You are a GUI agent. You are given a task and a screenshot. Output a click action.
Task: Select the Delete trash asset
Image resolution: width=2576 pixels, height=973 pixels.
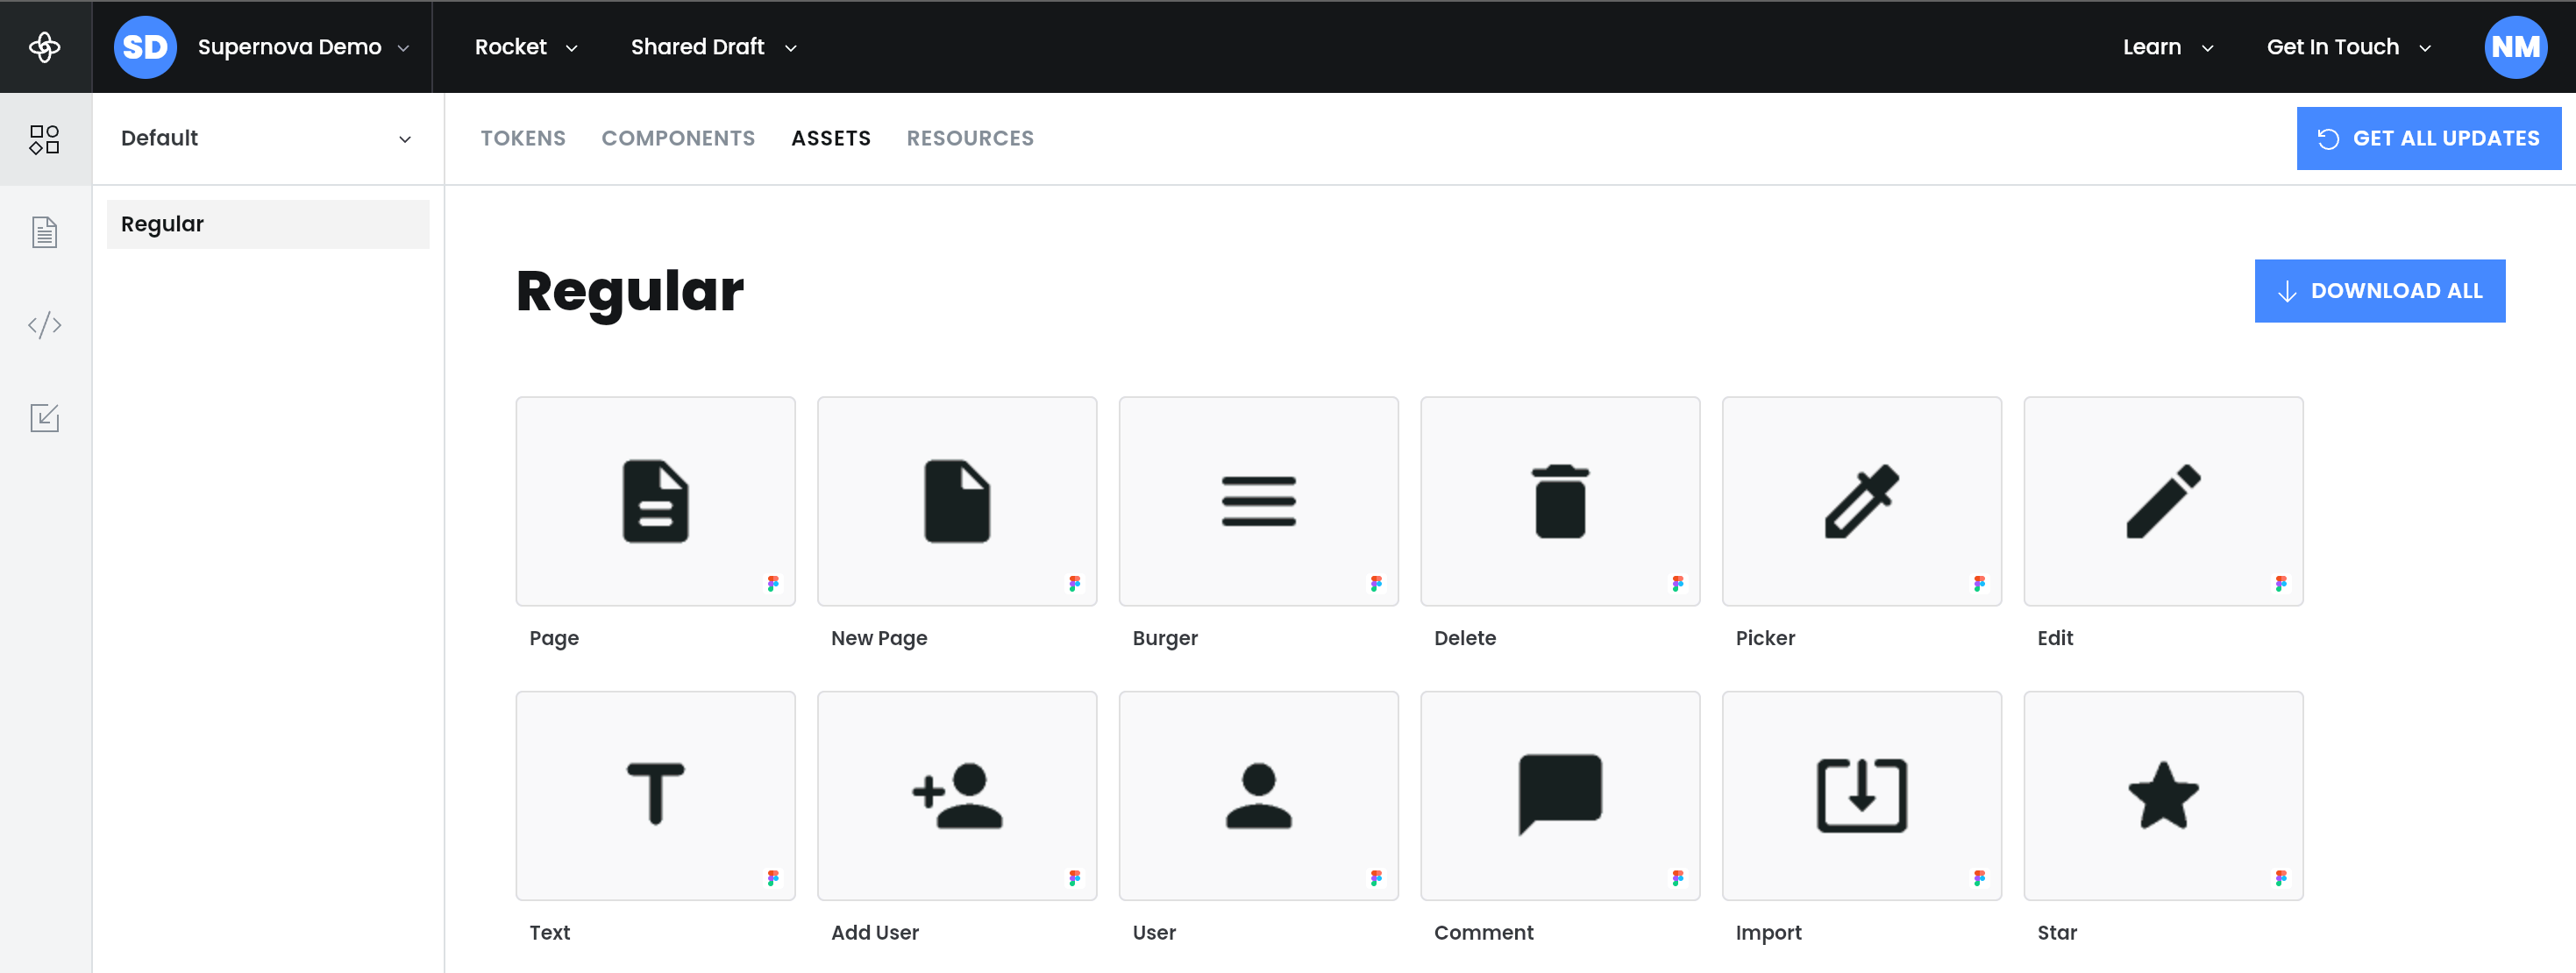pyautogui.click(x=1559, y=501)
